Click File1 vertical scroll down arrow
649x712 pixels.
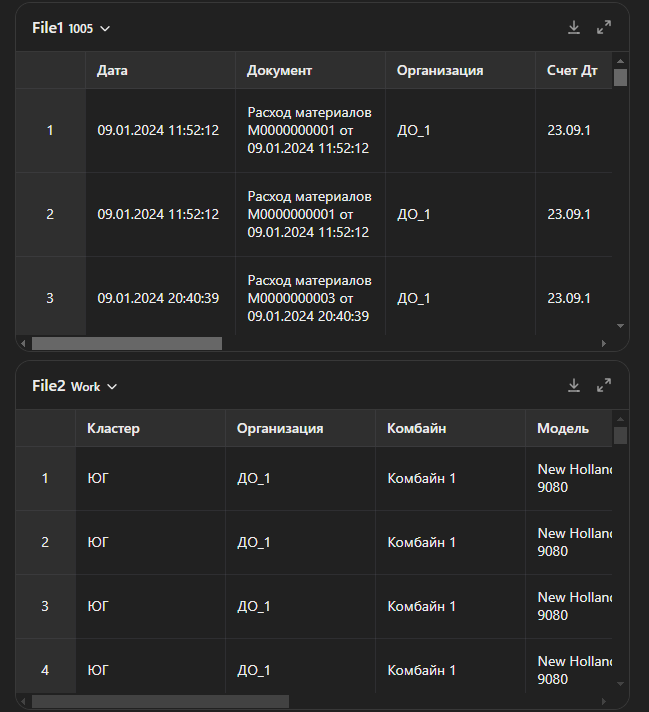[x=620, y=326]
